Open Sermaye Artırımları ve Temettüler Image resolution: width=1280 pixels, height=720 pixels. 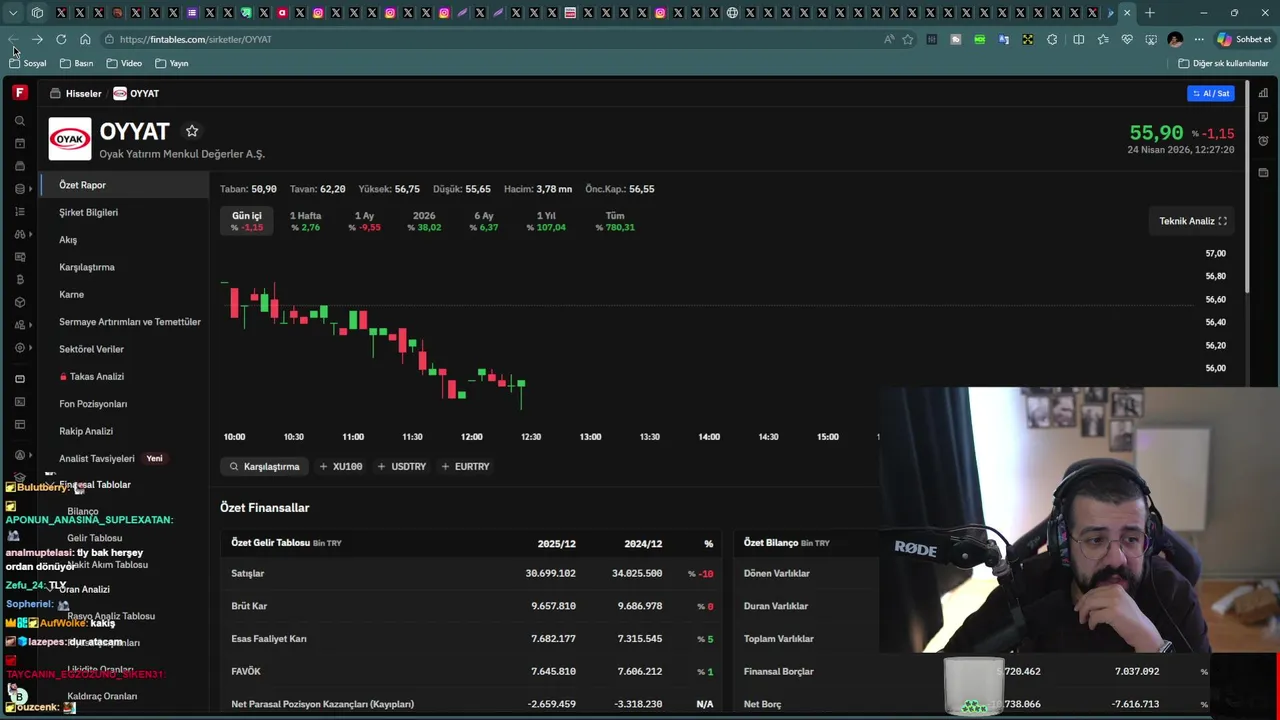pos(130,322)
